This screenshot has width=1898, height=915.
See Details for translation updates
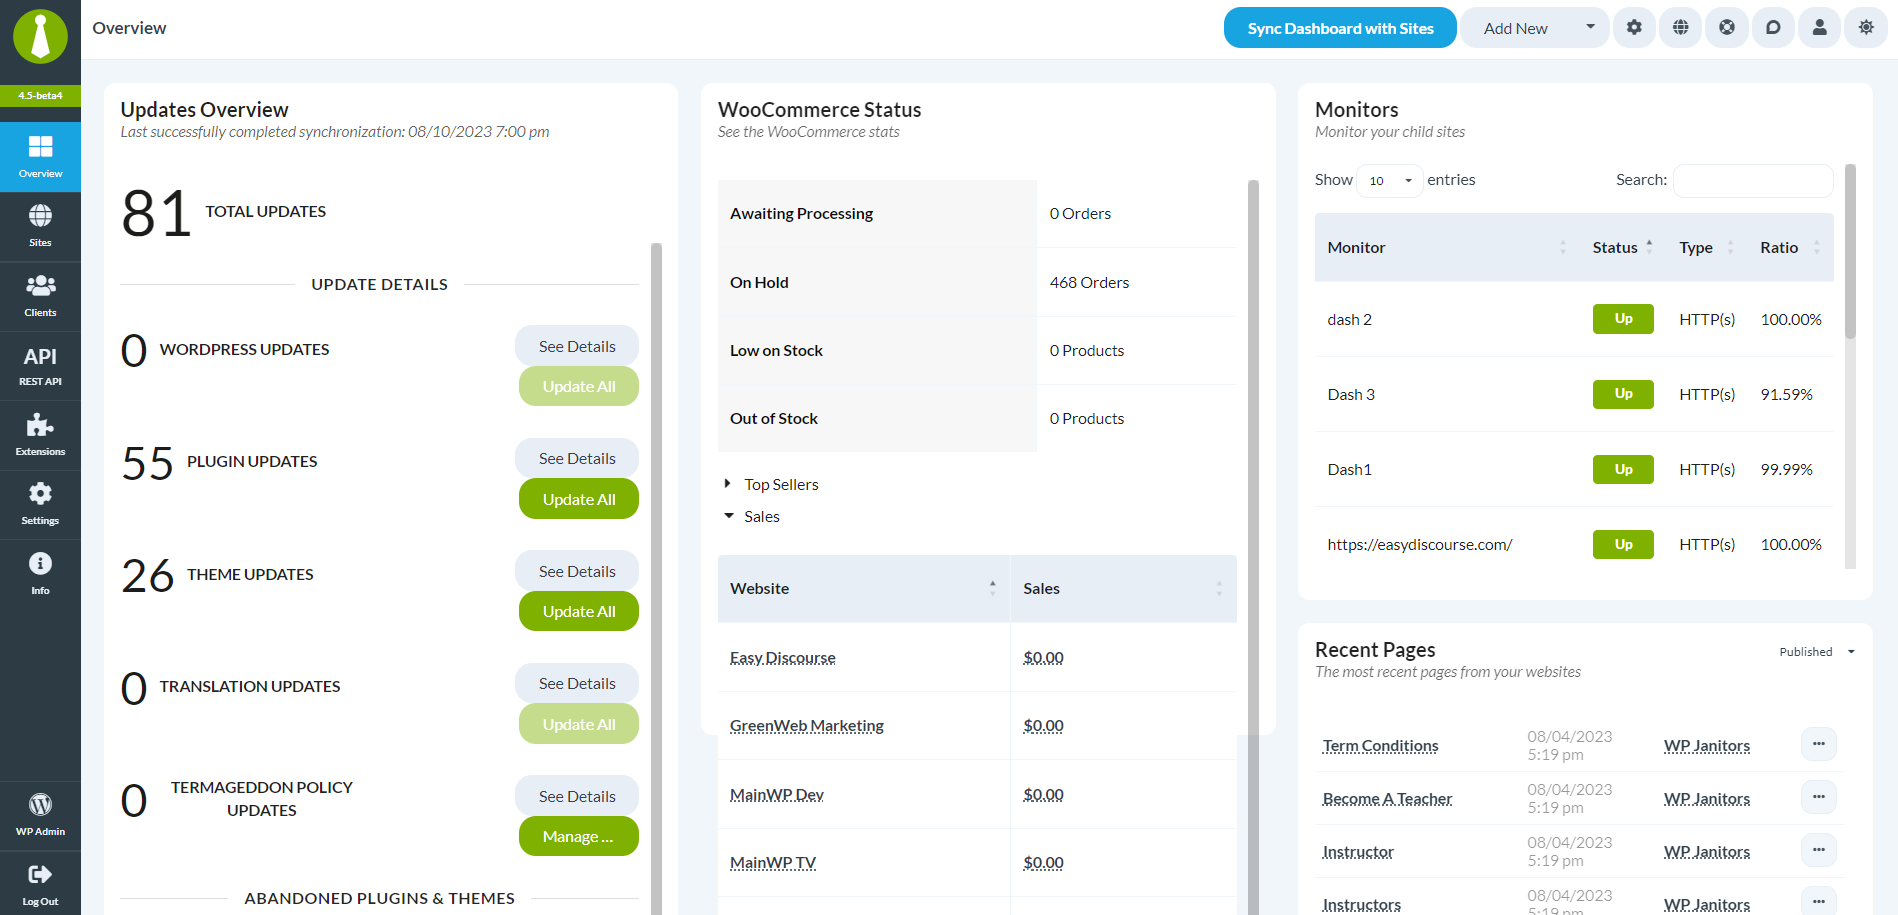click(x=577, y=683)
